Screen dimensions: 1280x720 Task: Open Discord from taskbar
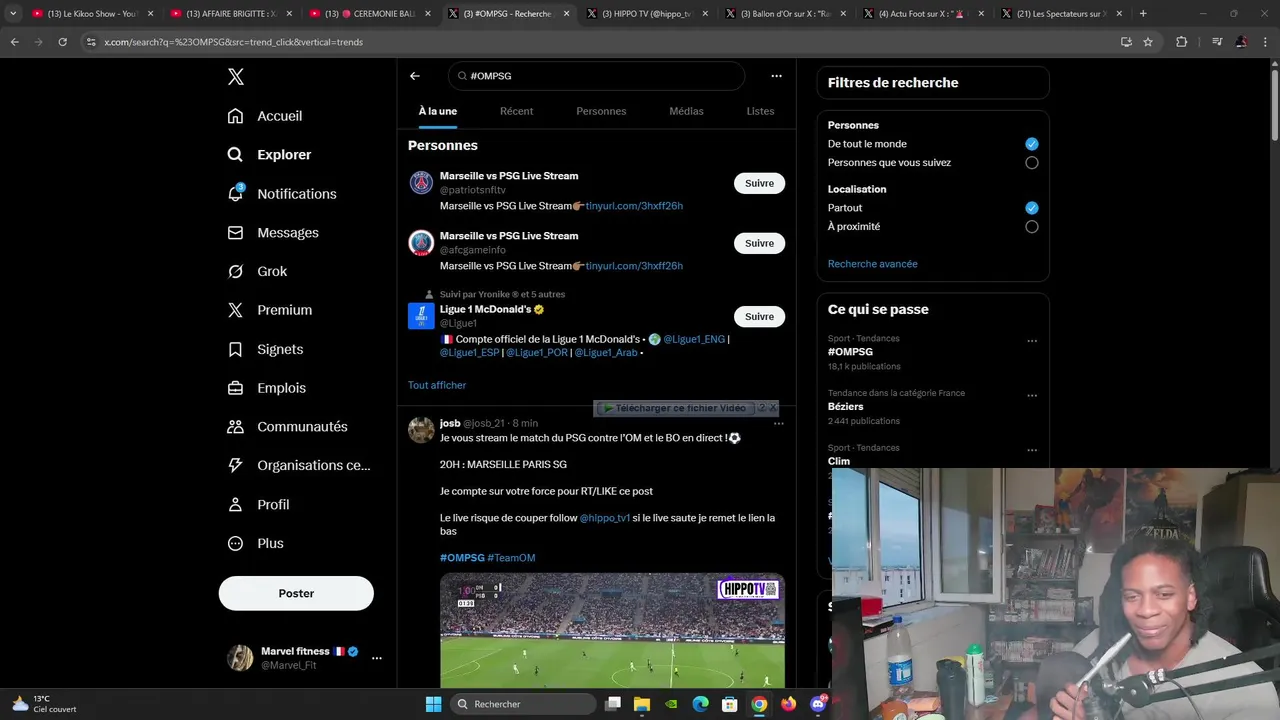point(818,704)
